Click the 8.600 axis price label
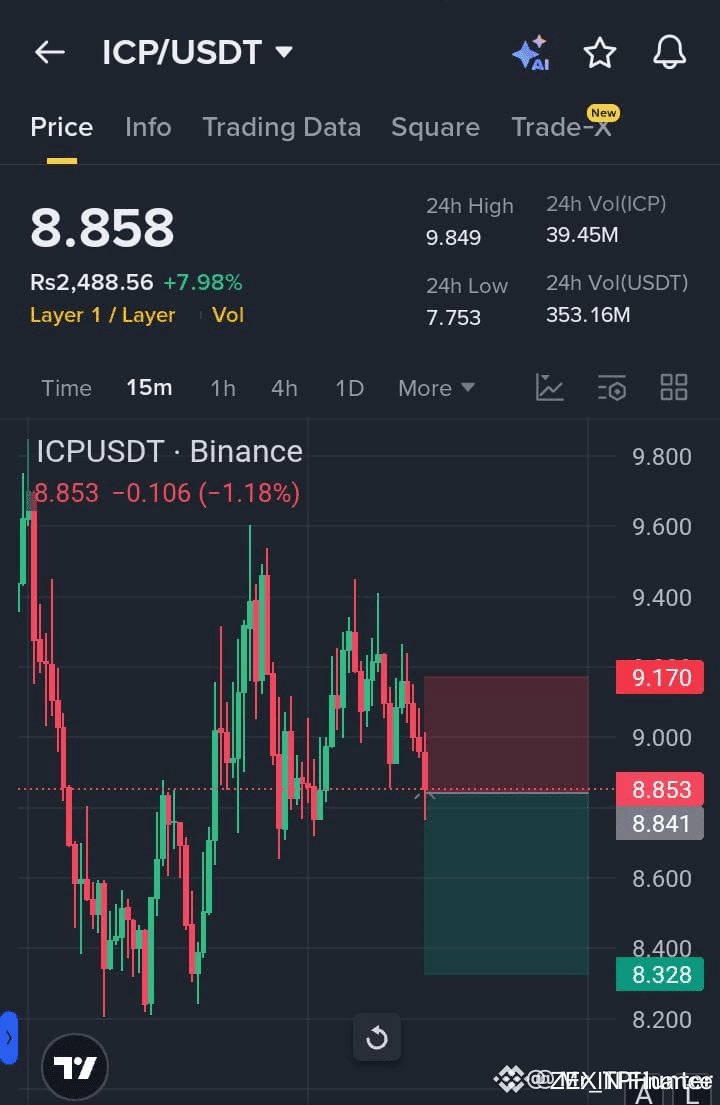Screen dimensions: 720x1105 pyautogui.click(x=662, y=879)
